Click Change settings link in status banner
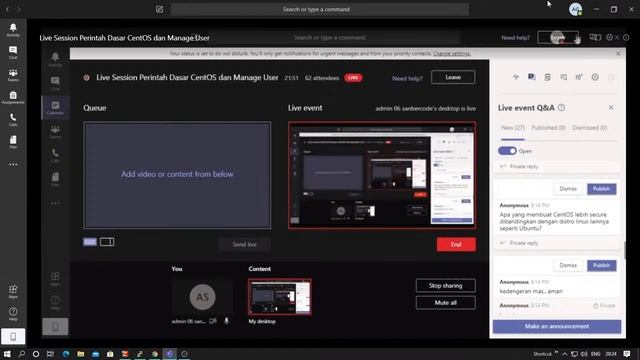Viewport: 640px width, 360px height. (452, 53)
